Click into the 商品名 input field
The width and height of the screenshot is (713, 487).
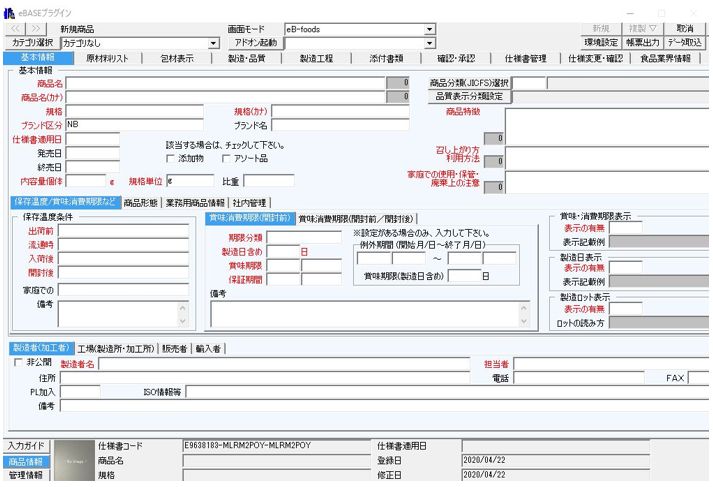click(225, 83)
